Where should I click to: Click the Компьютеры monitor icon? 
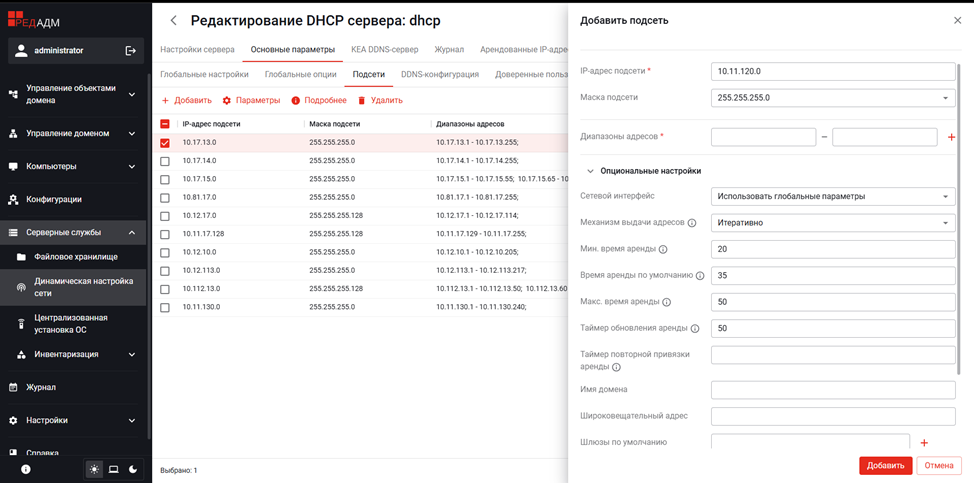tap(12, 166)
